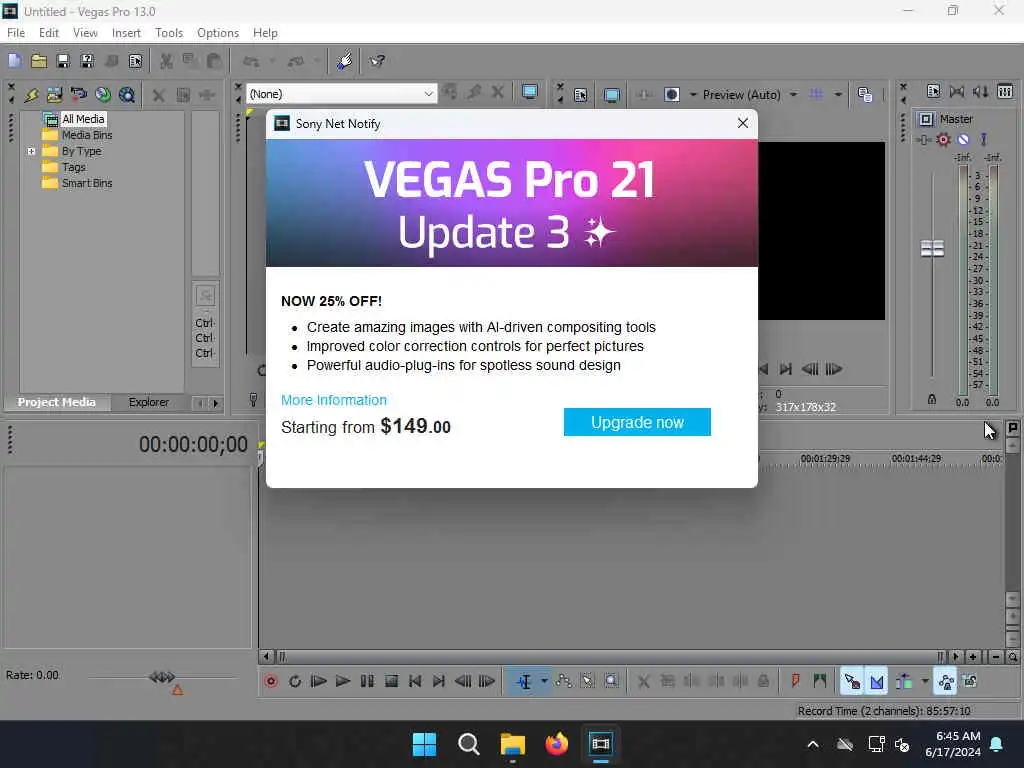Open the Tools menu
Image resolution: width=1024 pixels, height=768 pixels.
tap(169, 33)
